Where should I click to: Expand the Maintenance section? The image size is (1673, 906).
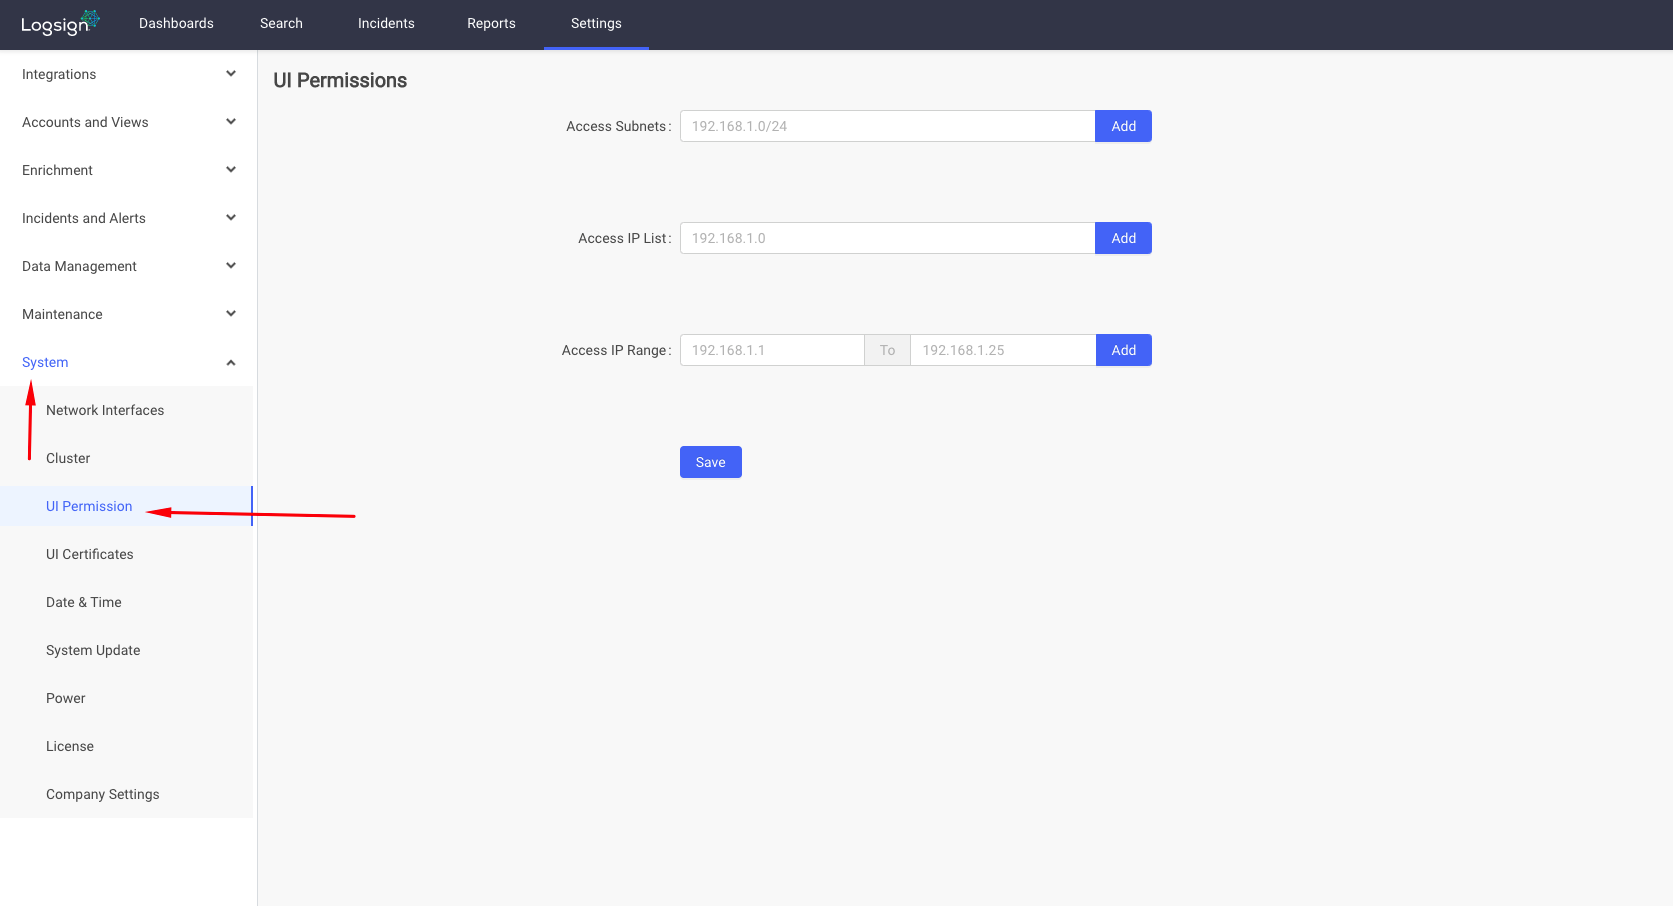point(127,313)
